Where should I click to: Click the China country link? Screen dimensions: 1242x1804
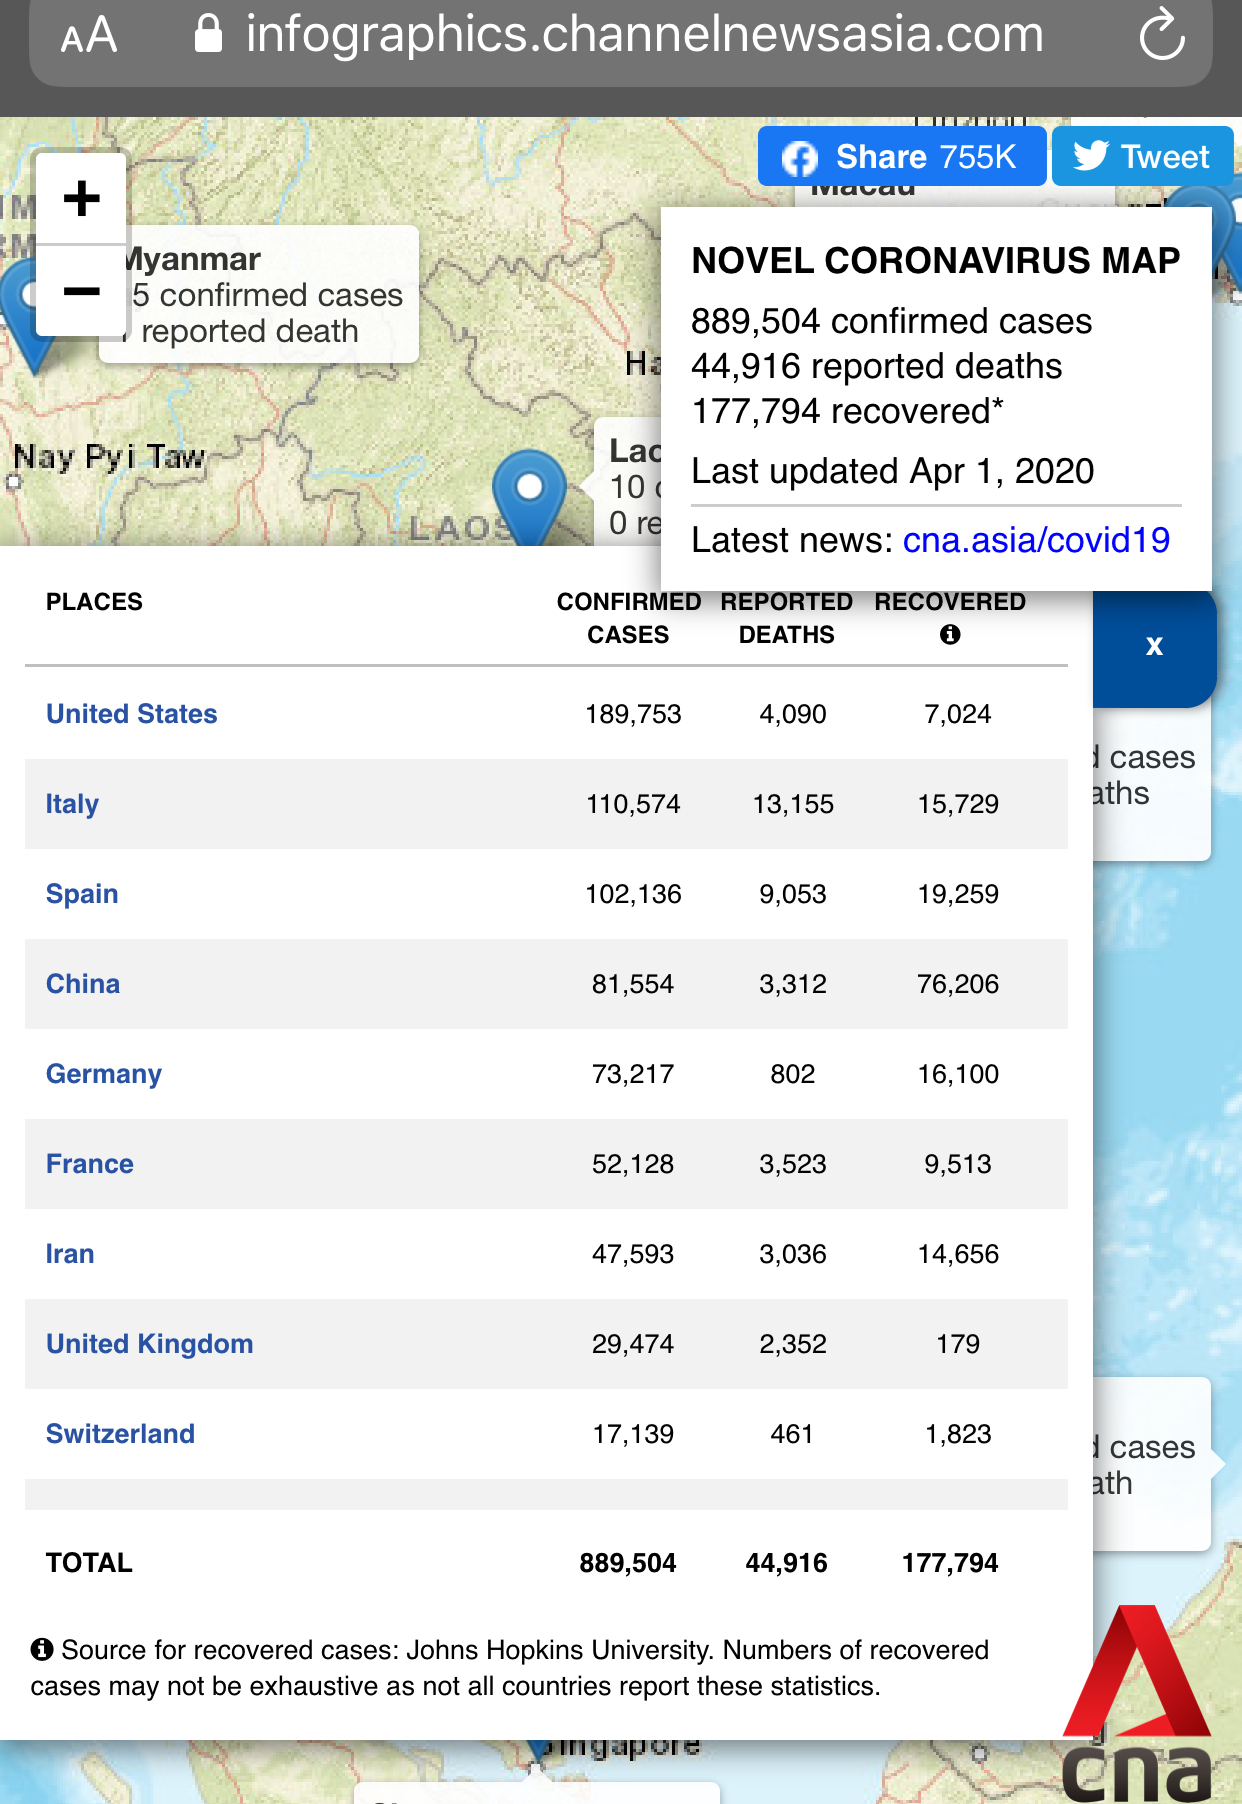(83, 984)
